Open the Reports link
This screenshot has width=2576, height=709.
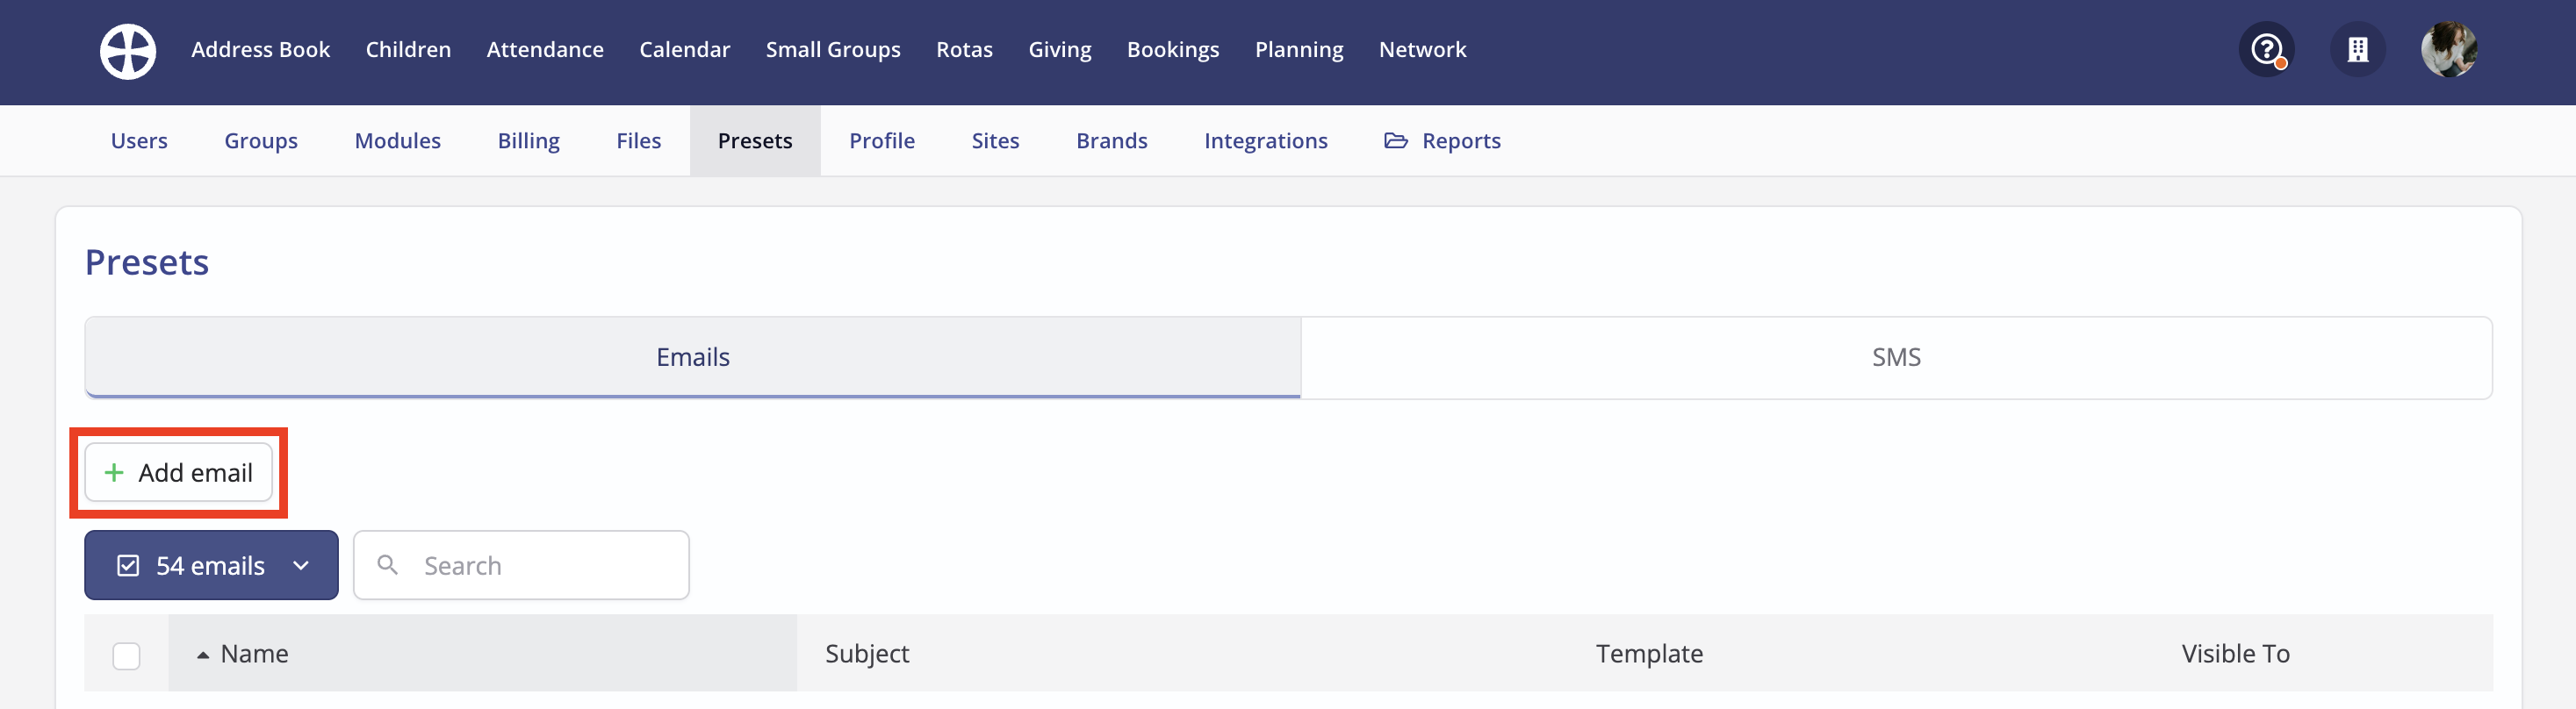(1442, 141)
